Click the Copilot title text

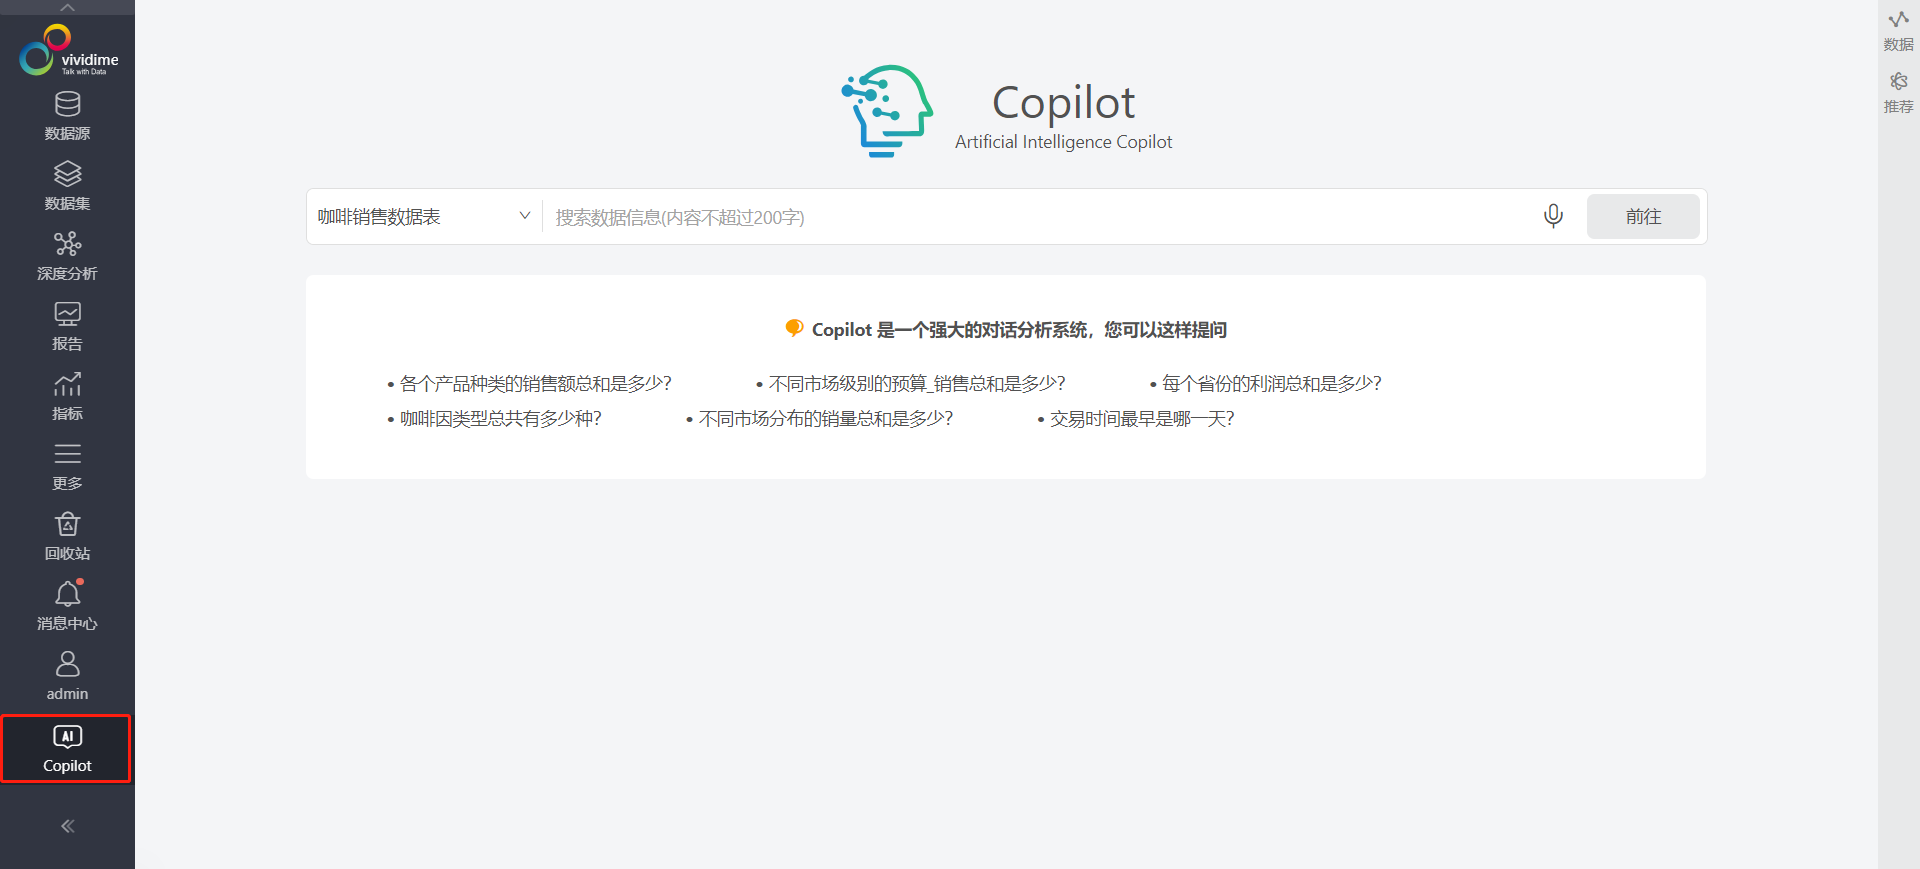(x=1063, y=102)
